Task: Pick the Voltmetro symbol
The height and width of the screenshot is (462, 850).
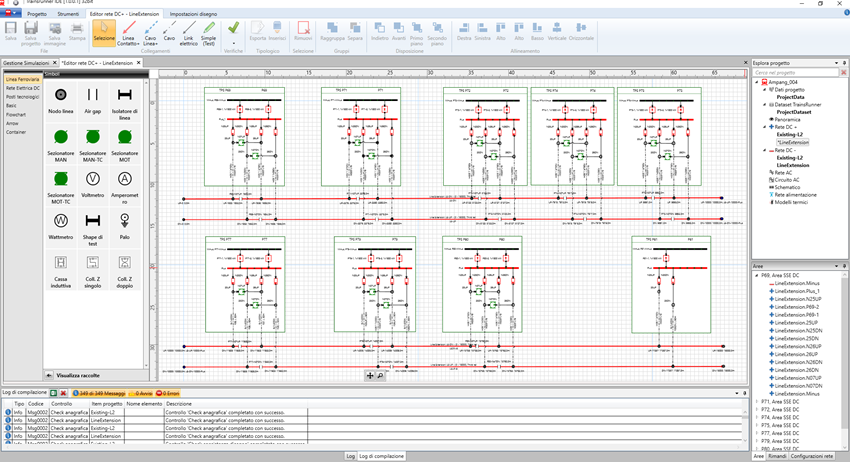Action: pos(93,184)
